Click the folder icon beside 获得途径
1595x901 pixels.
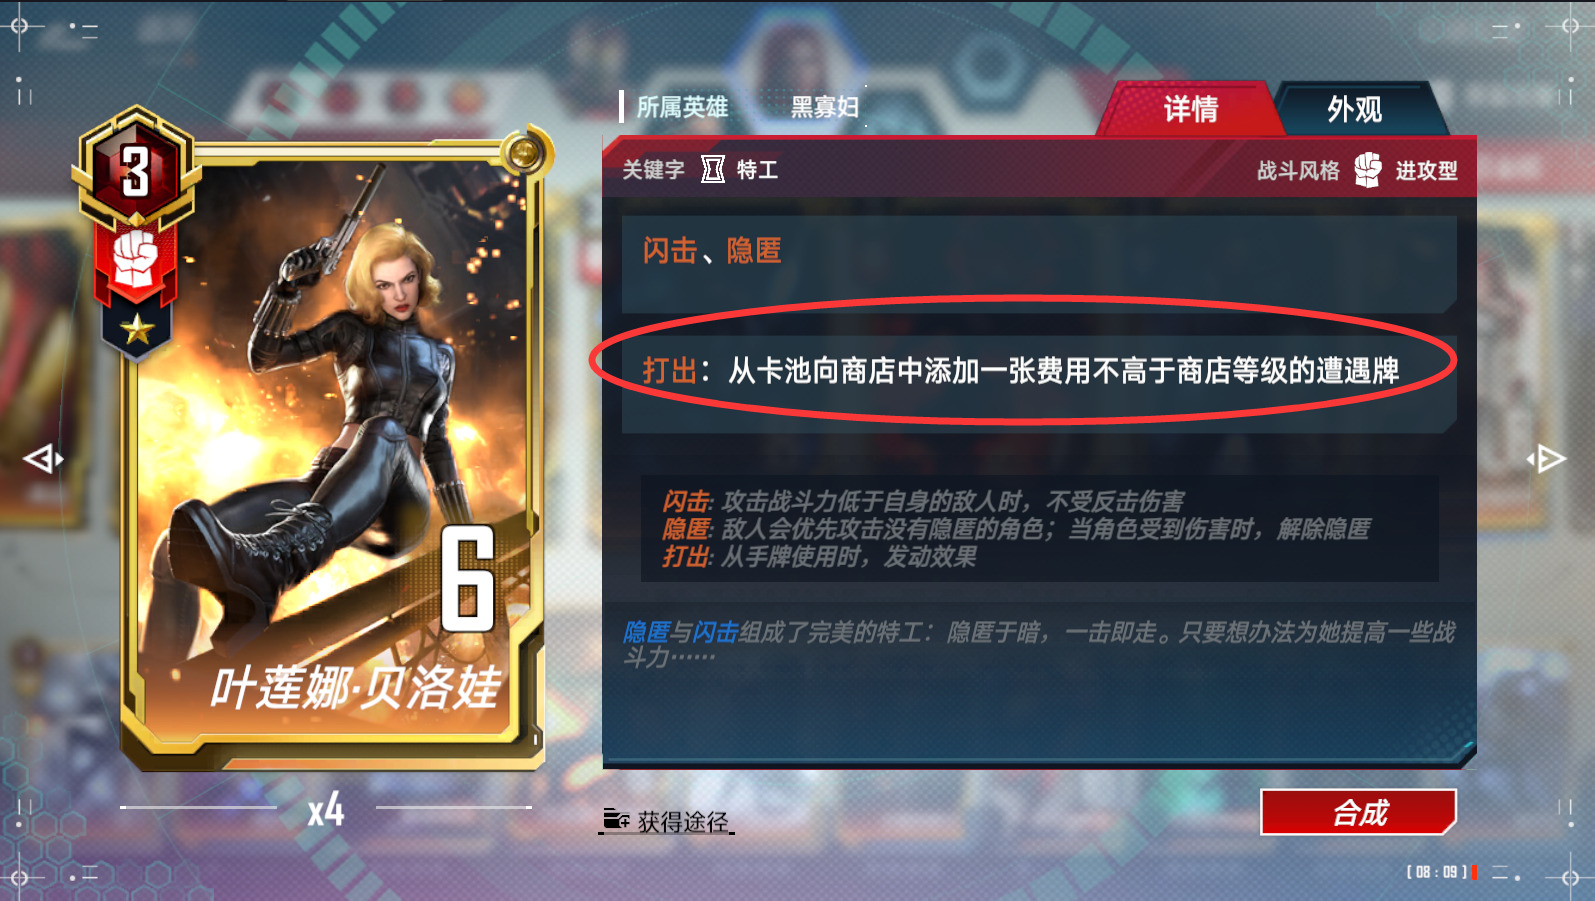pos(616,820)
